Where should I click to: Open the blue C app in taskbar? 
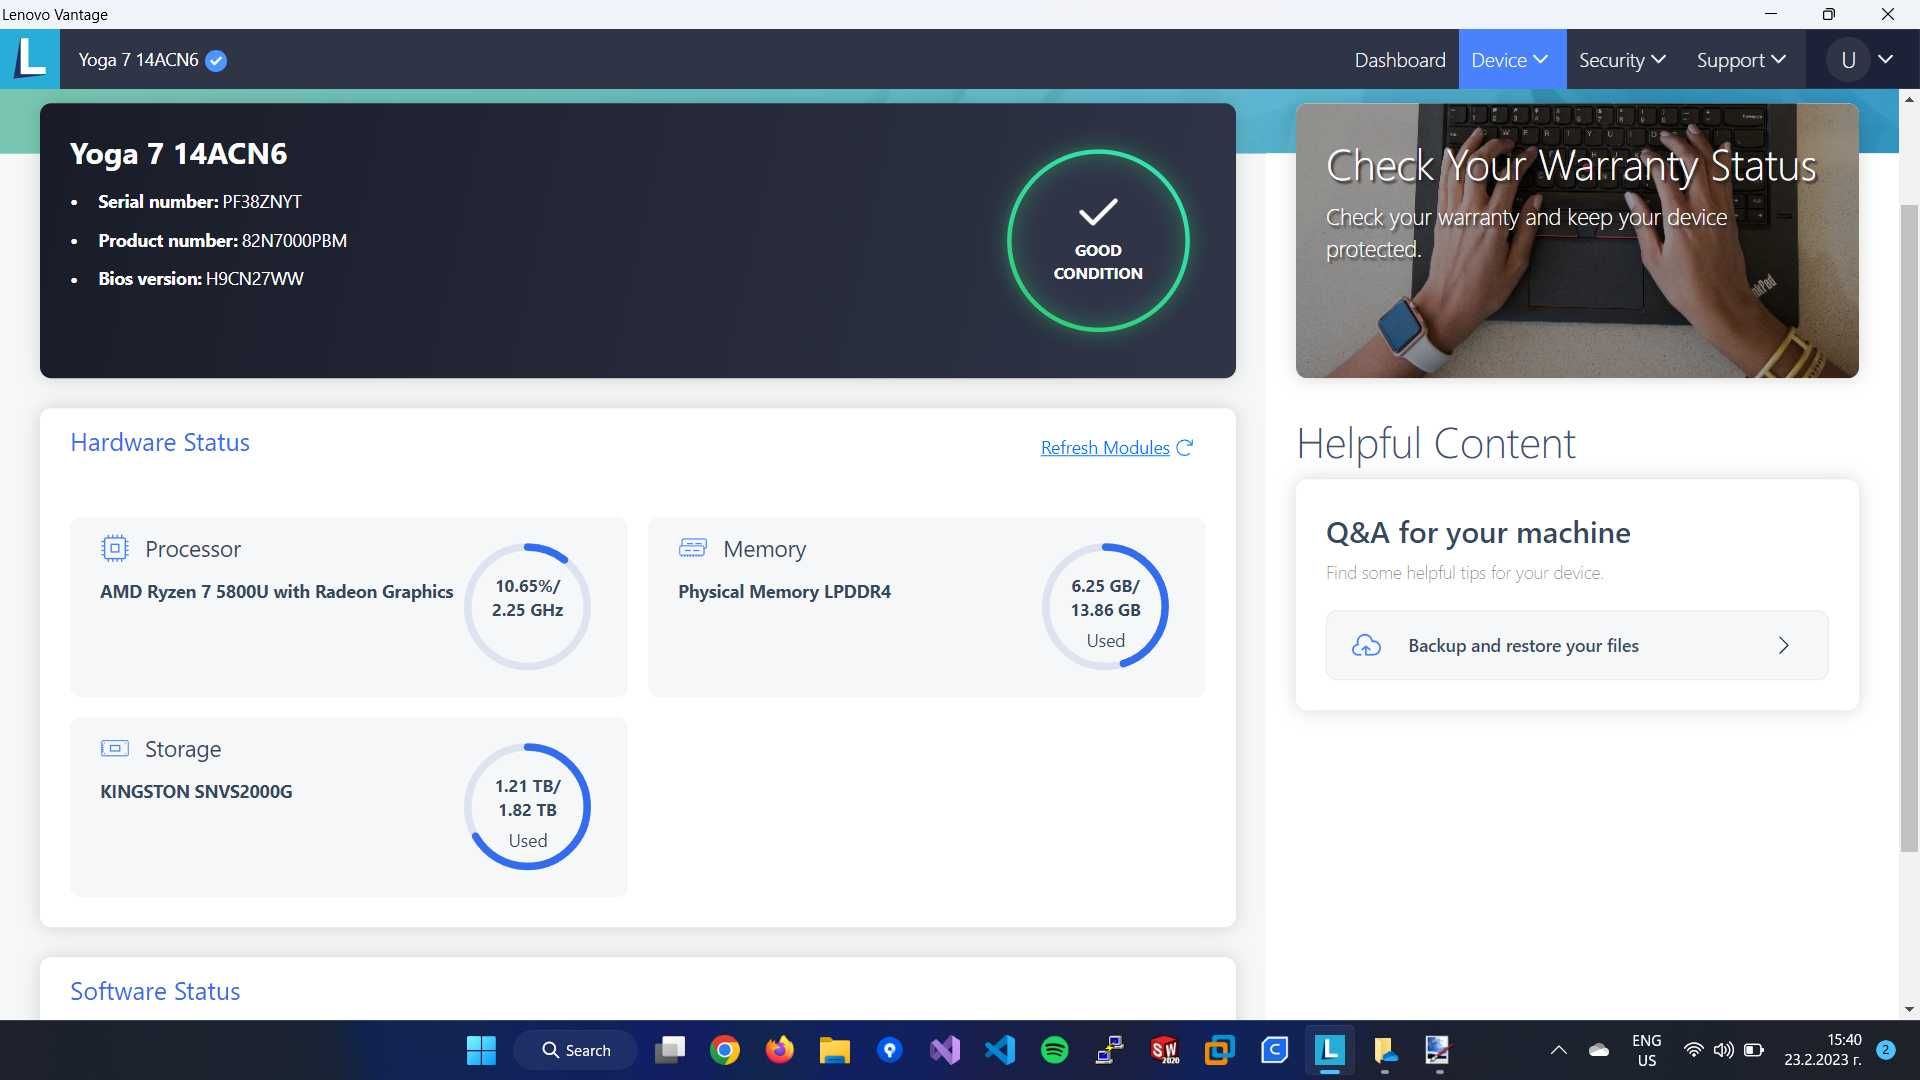[1275, 1050]
